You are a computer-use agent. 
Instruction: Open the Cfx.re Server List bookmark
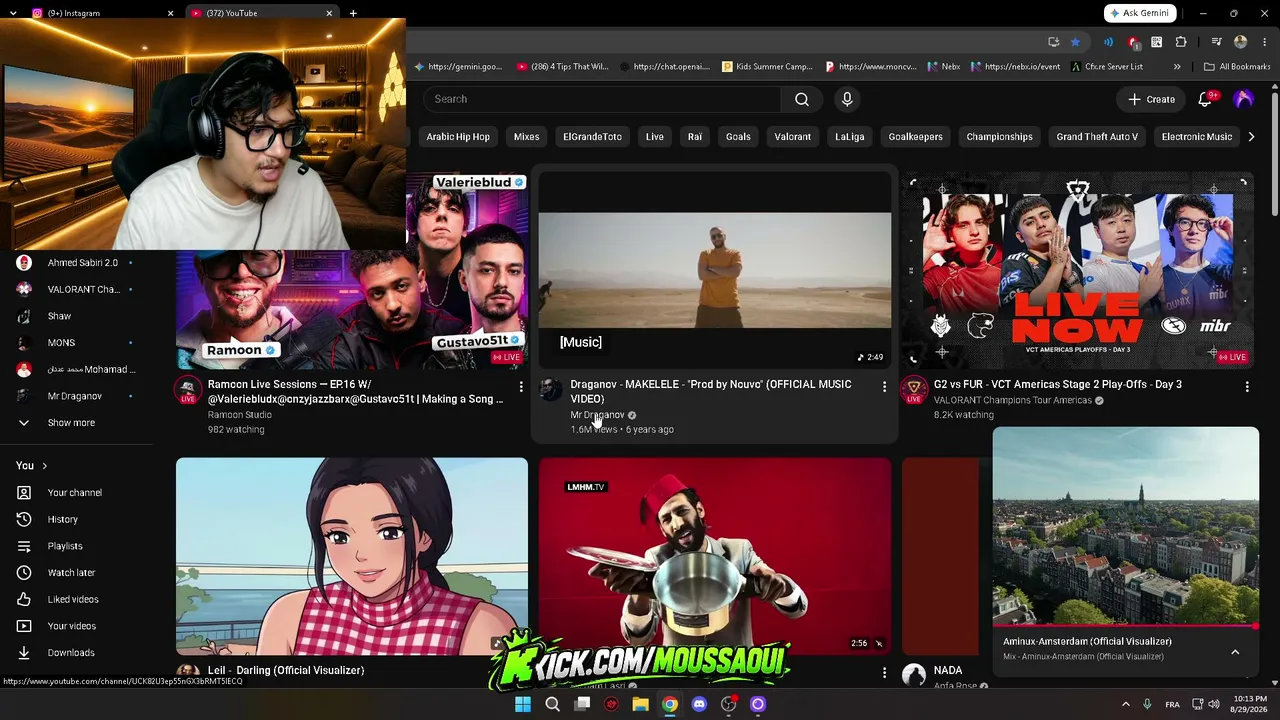point(1107,67)
